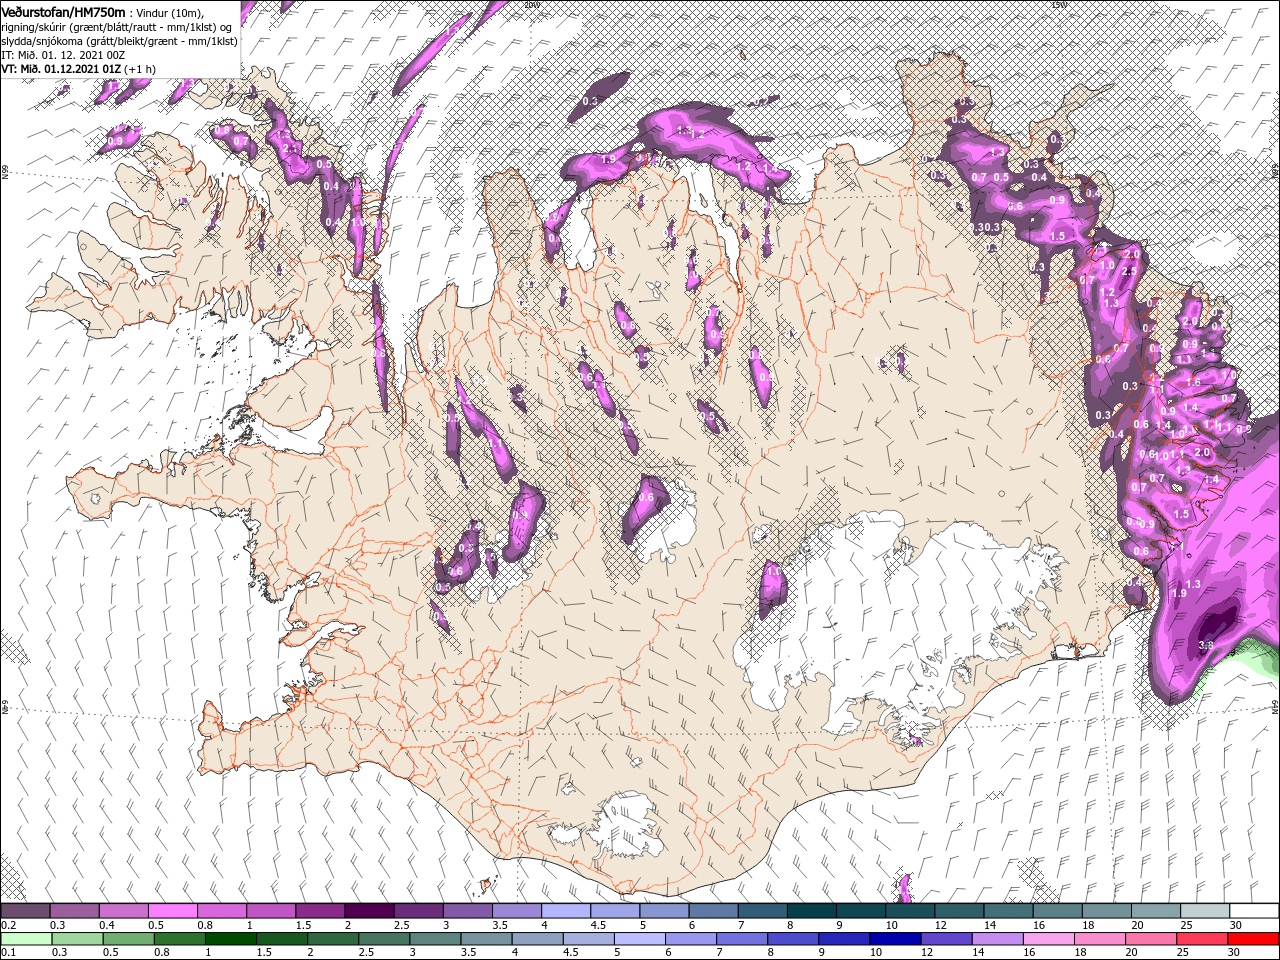Pick rain legend swatch between 8 and 9
This screenshot has width=1280, height=960.
click(x=791, y=938)
